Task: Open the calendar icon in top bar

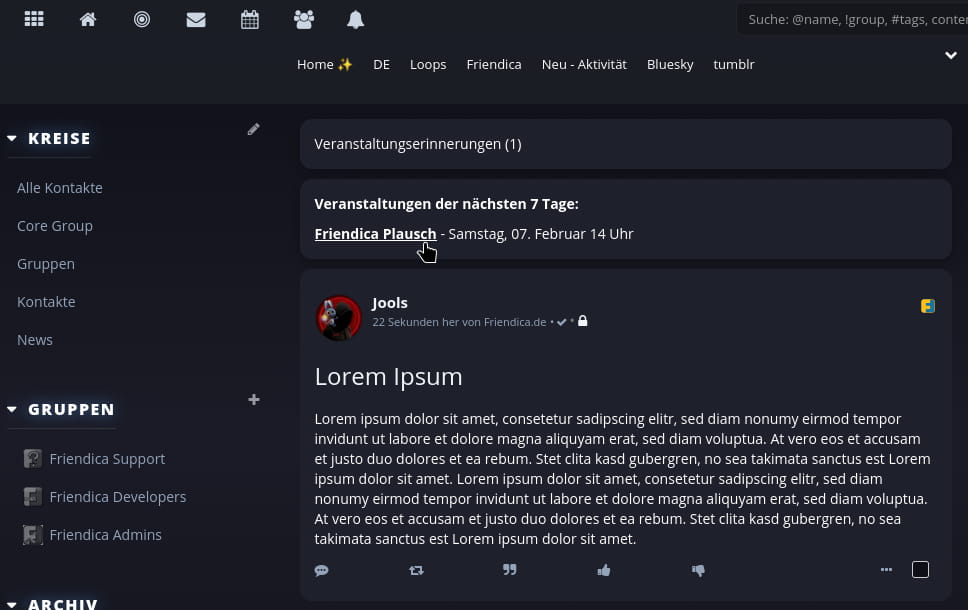Action: (250, 19)
